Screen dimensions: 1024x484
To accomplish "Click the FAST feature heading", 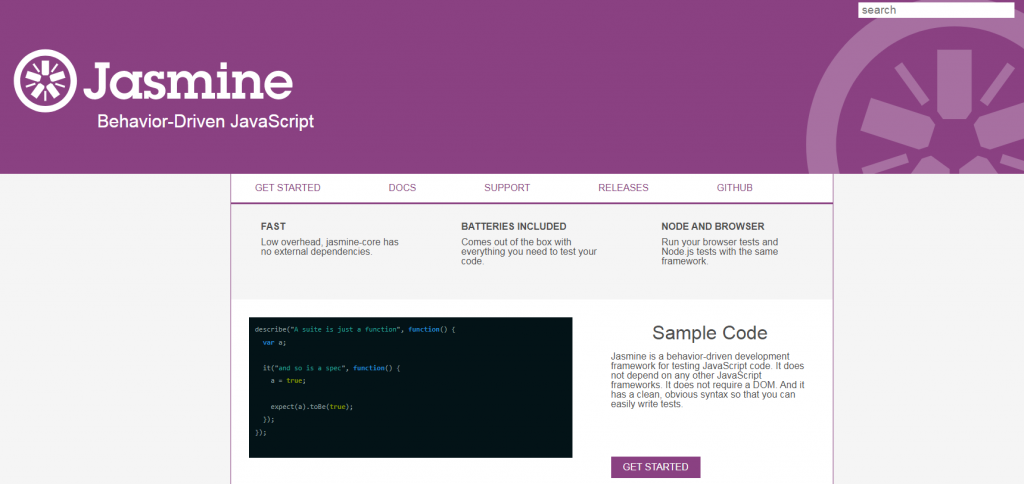I will 273,227.
